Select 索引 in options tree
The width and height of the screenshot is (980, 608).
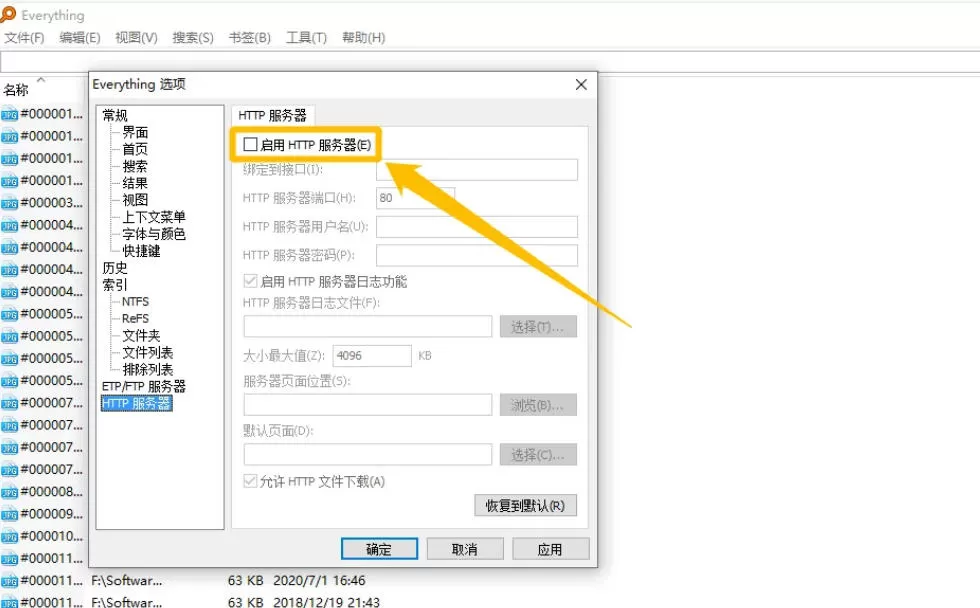pyautogui.click(x=115, y=284)
